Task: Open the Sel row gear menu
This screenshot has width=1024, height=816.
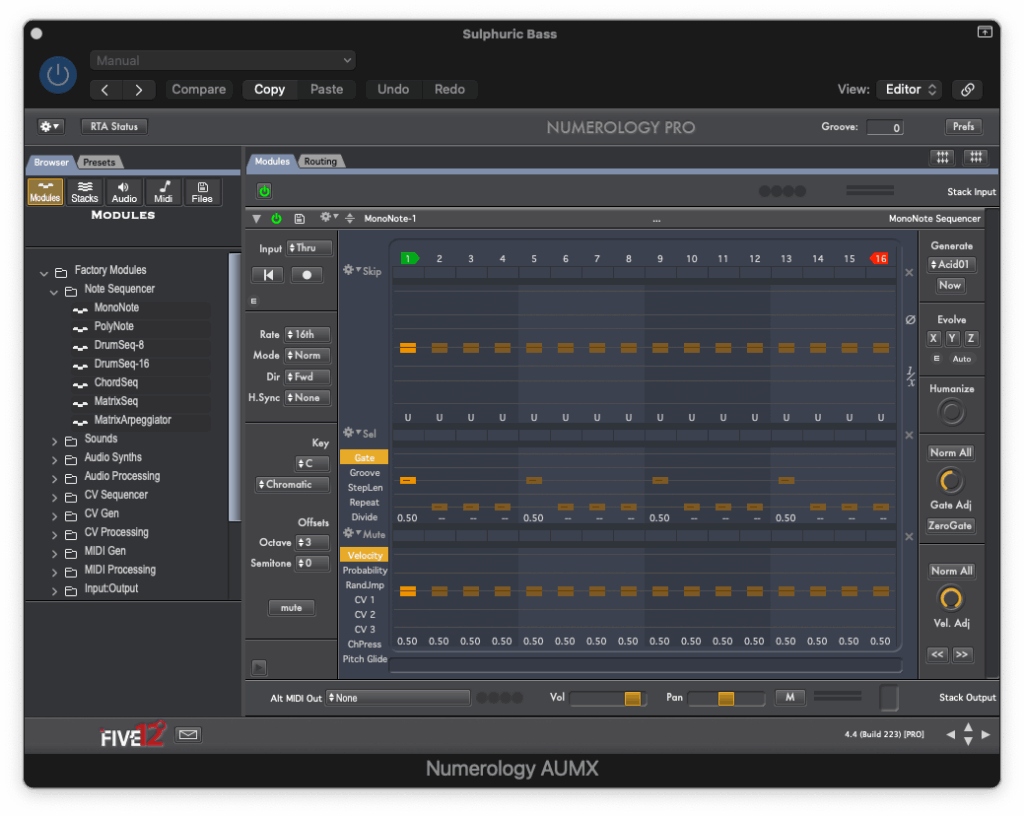Action: pyautogui.click(x=351, y=432)
